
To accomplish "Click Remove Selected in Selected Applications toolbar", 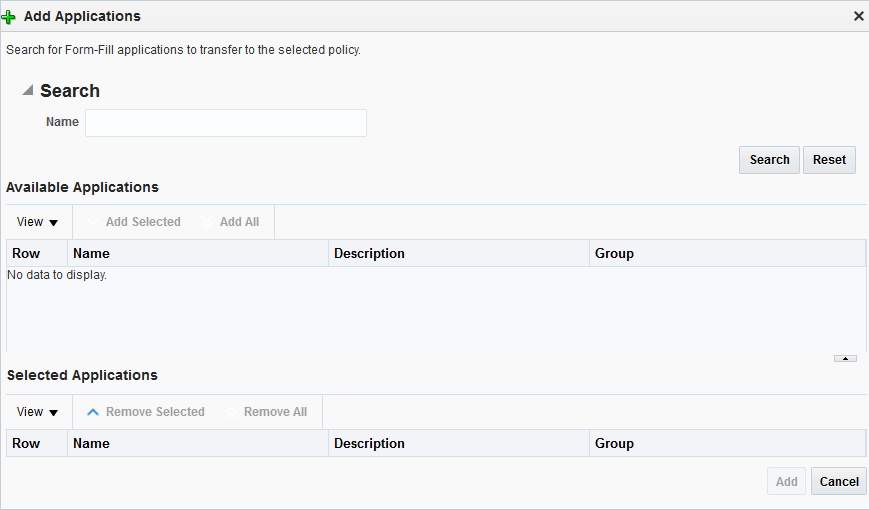I will [146, 412].
